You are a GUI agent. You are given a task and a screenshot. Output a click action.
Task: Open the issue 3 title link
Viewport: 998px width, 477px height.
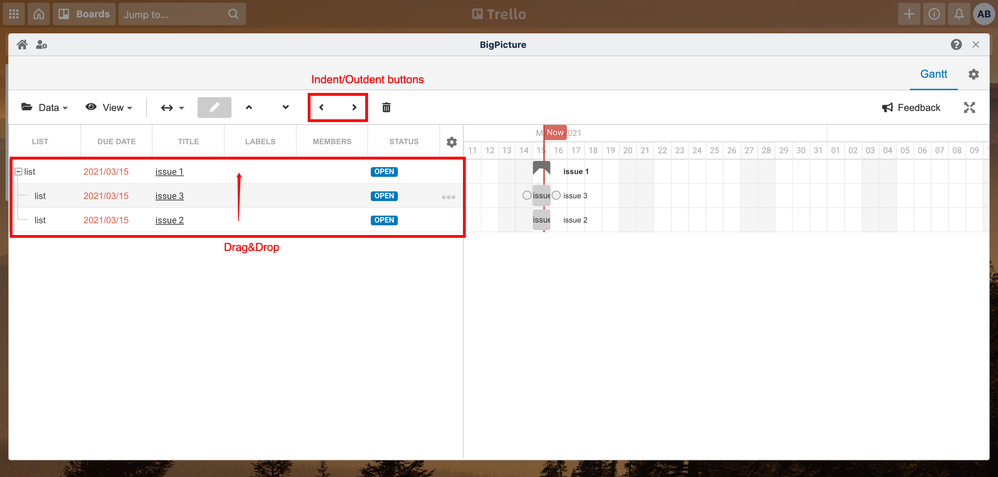(169, 196)
